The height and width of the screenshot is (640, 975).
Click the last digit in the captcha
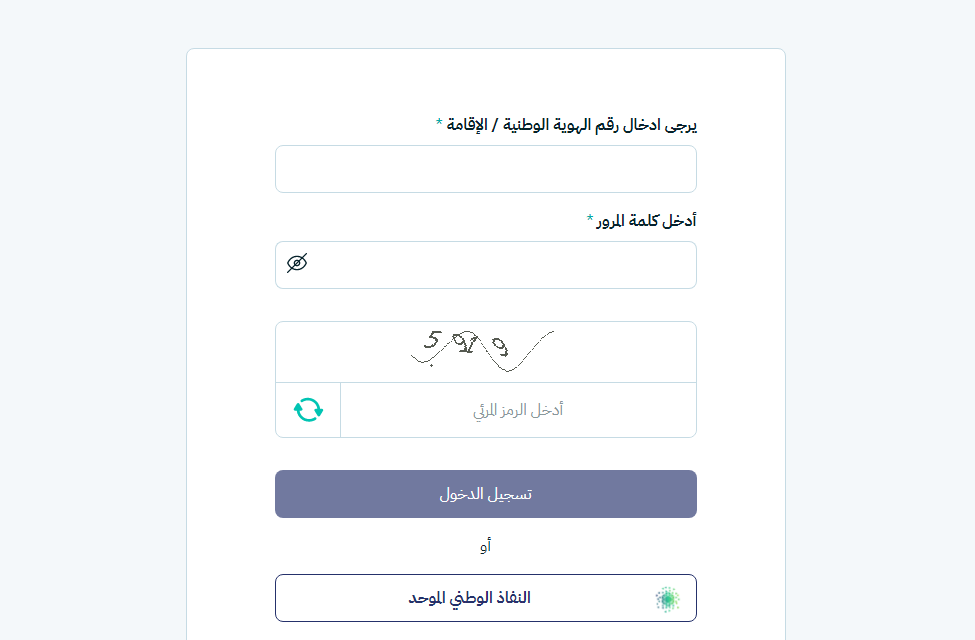click(499, 346)
